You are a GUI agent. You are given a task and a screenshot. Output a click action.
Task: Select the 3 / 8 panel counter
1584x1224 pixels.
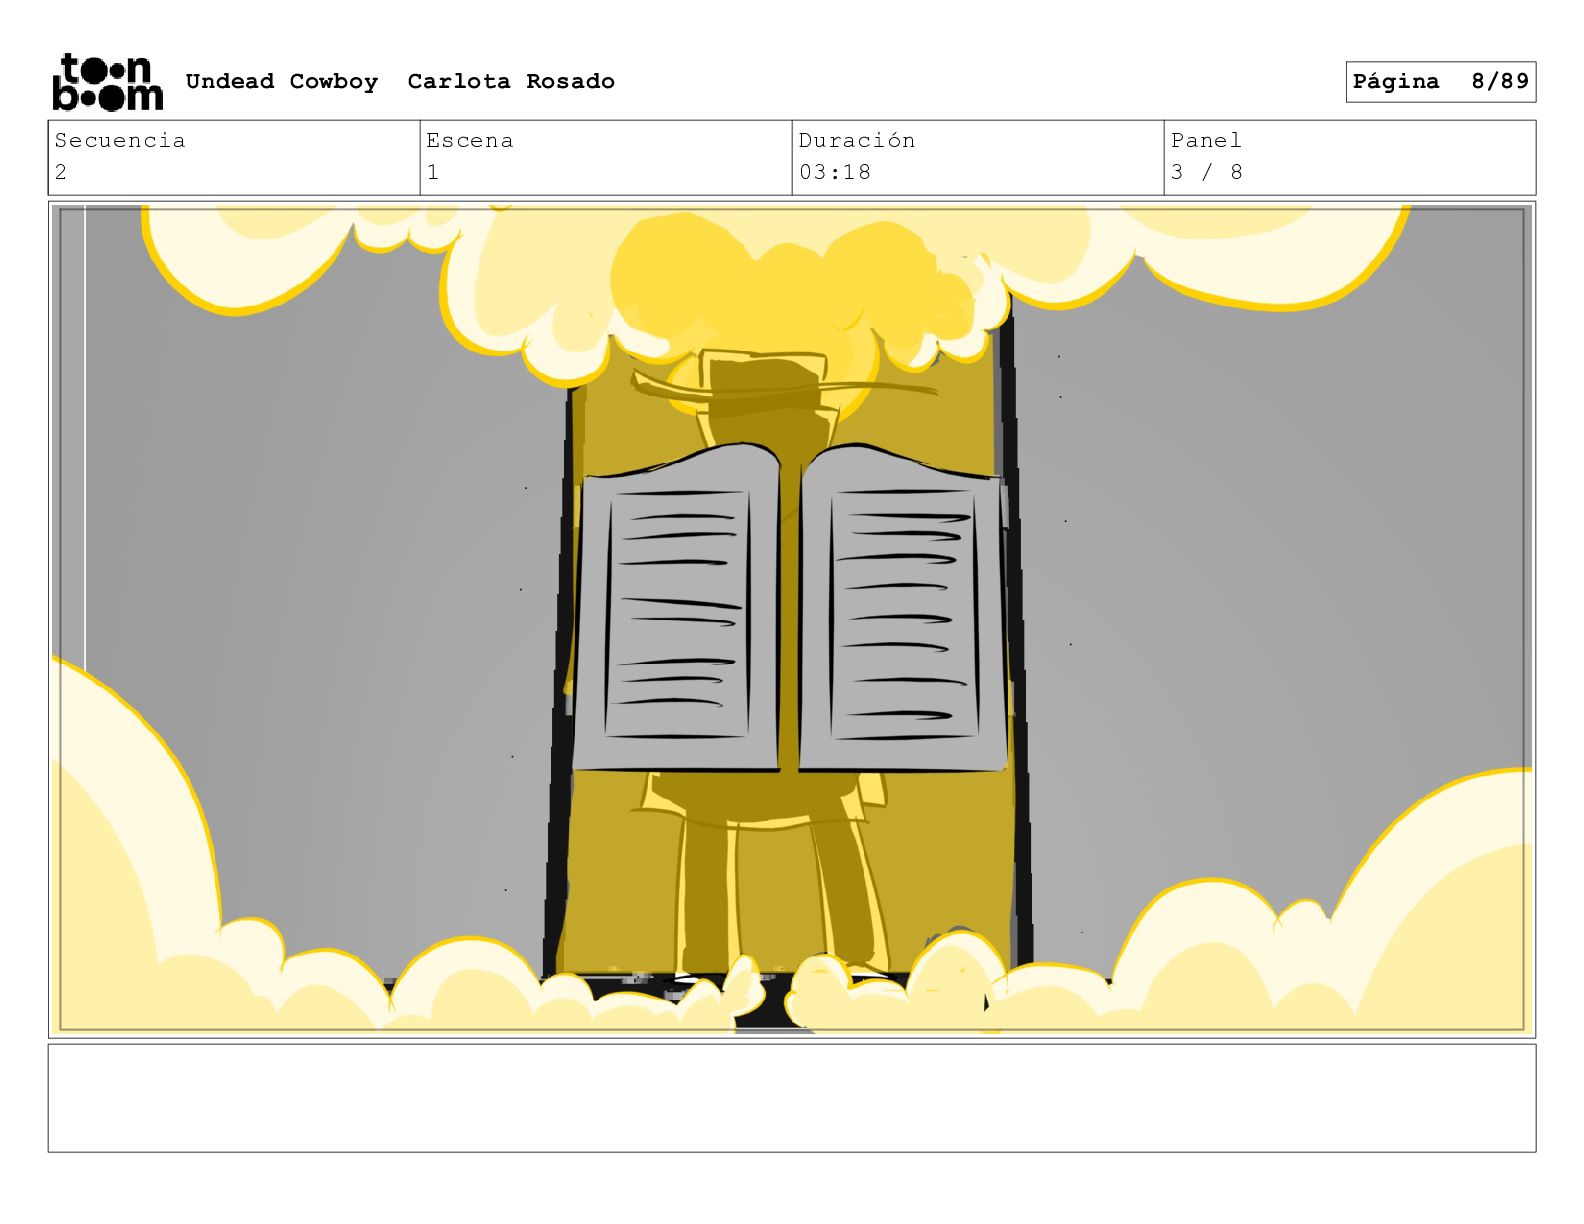point(1207,172)
